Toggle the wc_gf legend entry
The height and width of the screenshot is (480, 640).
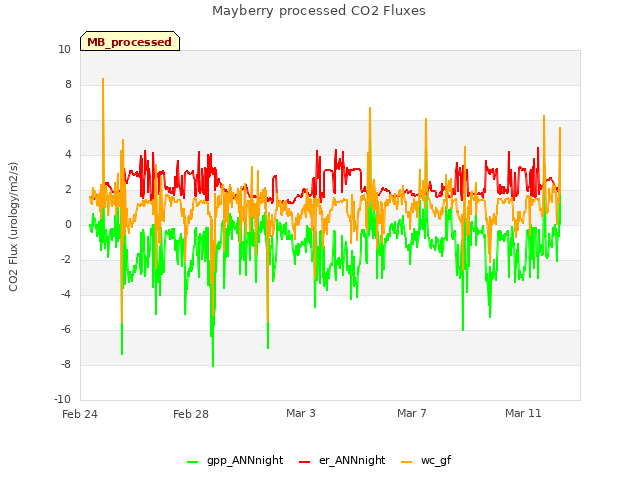pyautogui.click(x=426, y=460)
